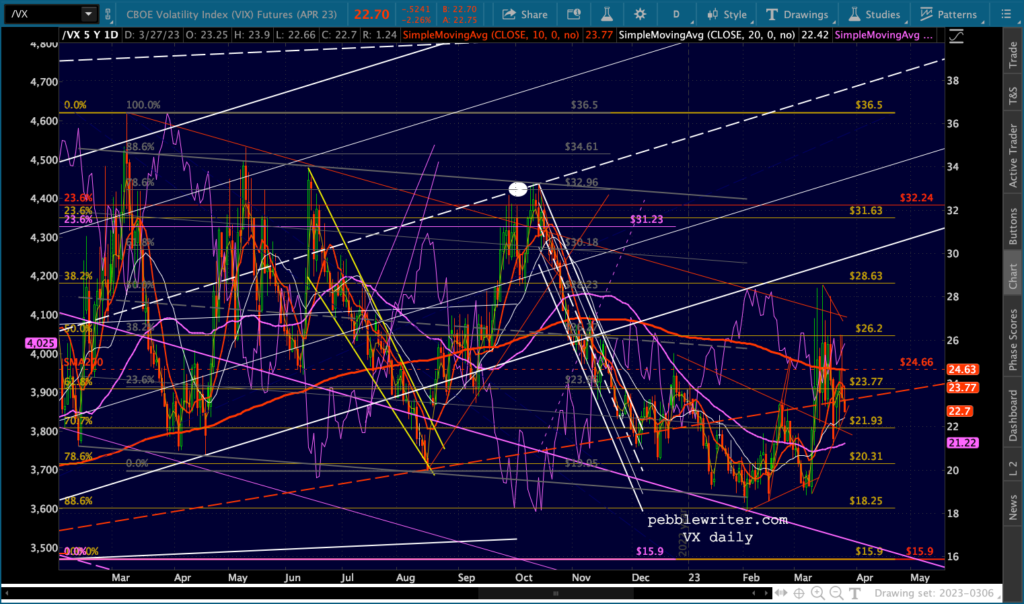1024x604 pixels.
Task: Open the Dashboard sidebar tab
Action: [1013, 415]
